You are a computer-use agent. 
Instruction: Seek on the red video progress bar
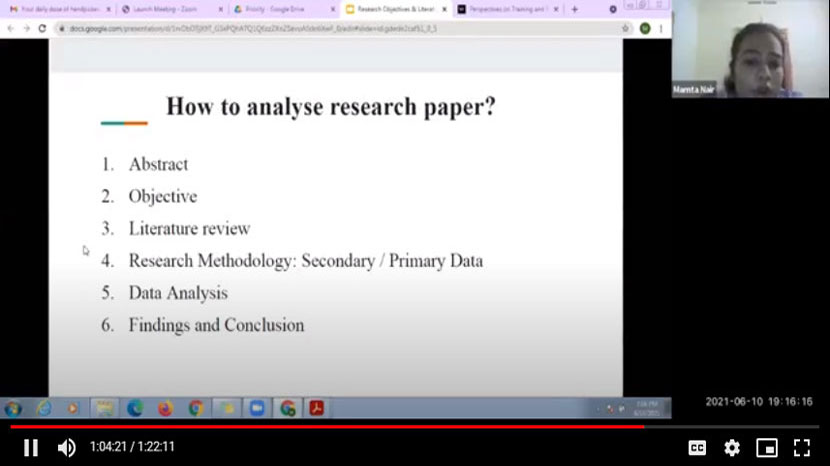click(x=327, y=426)
